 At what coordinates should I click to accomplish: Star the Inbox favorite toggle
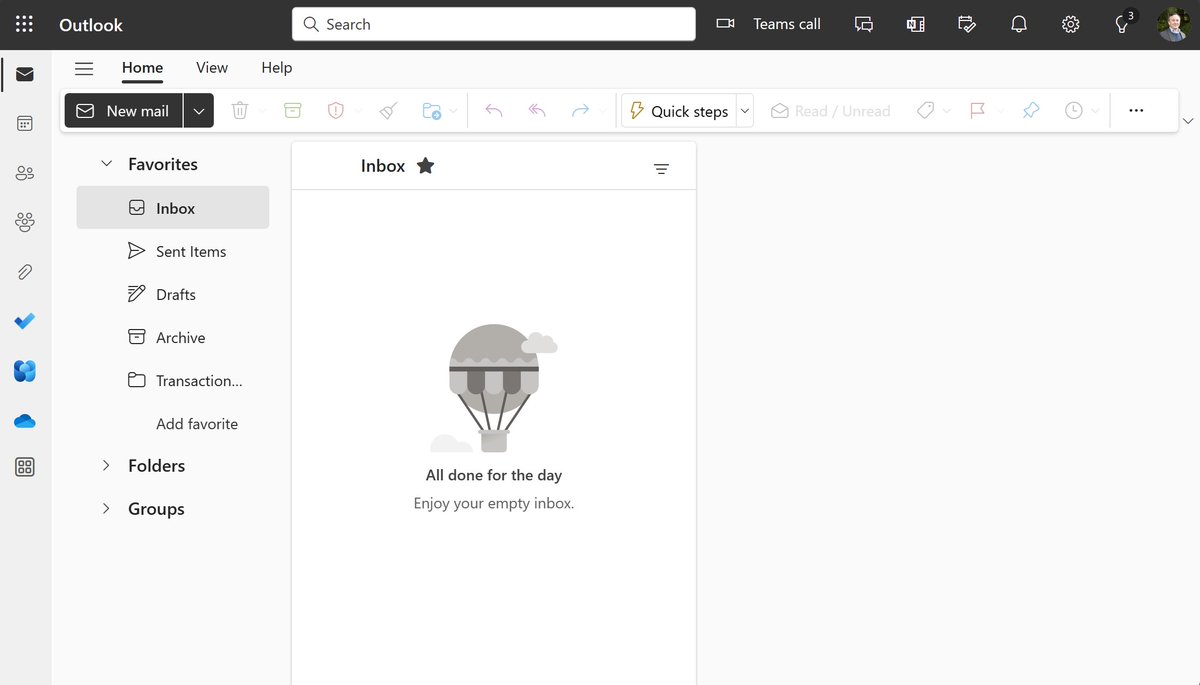point(425,165)
